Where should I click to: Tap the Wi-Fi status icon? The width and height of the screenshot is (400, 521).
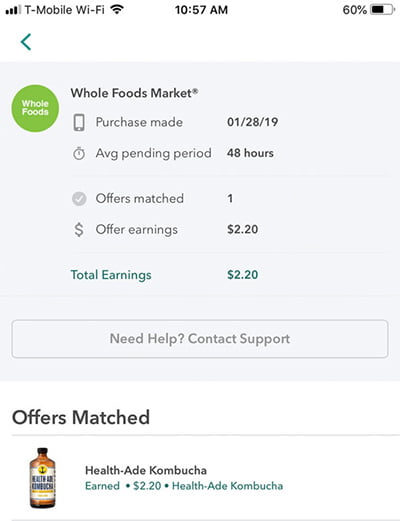click(117, 10)
